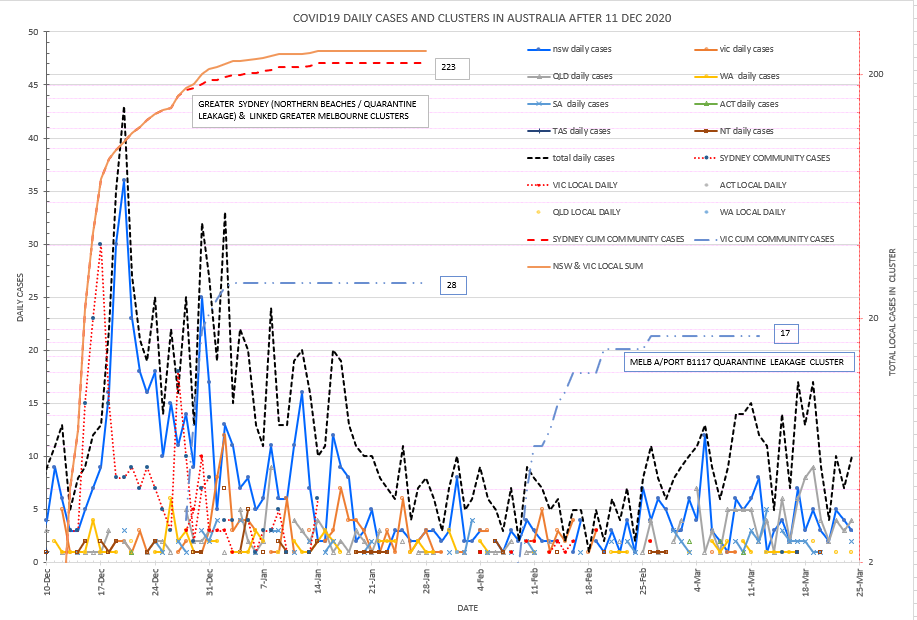Select 'WA daily cases' legend entry
917x620 pixels.
coord(737,76)
